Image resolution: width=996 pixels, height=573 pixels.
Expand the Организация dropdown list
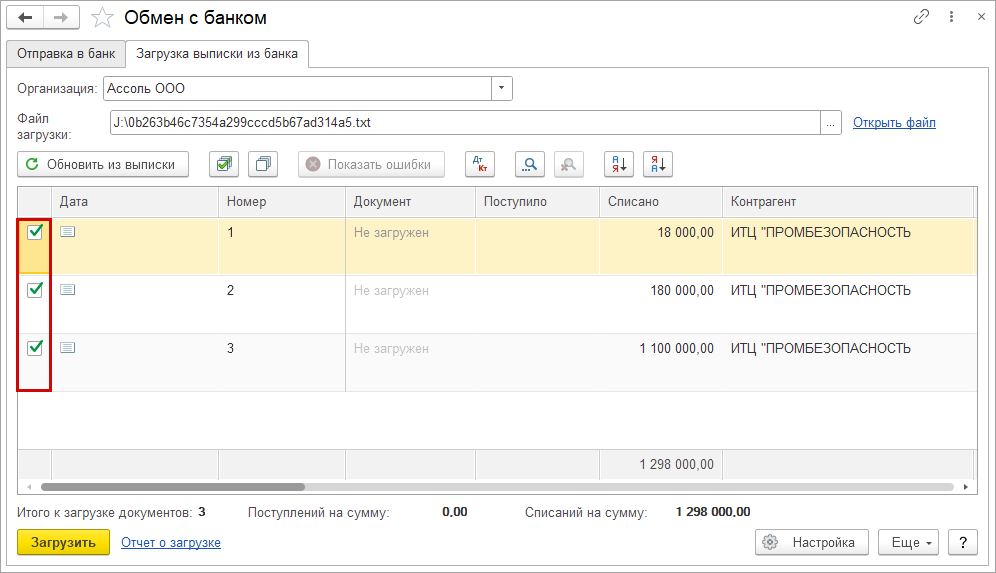502,88
